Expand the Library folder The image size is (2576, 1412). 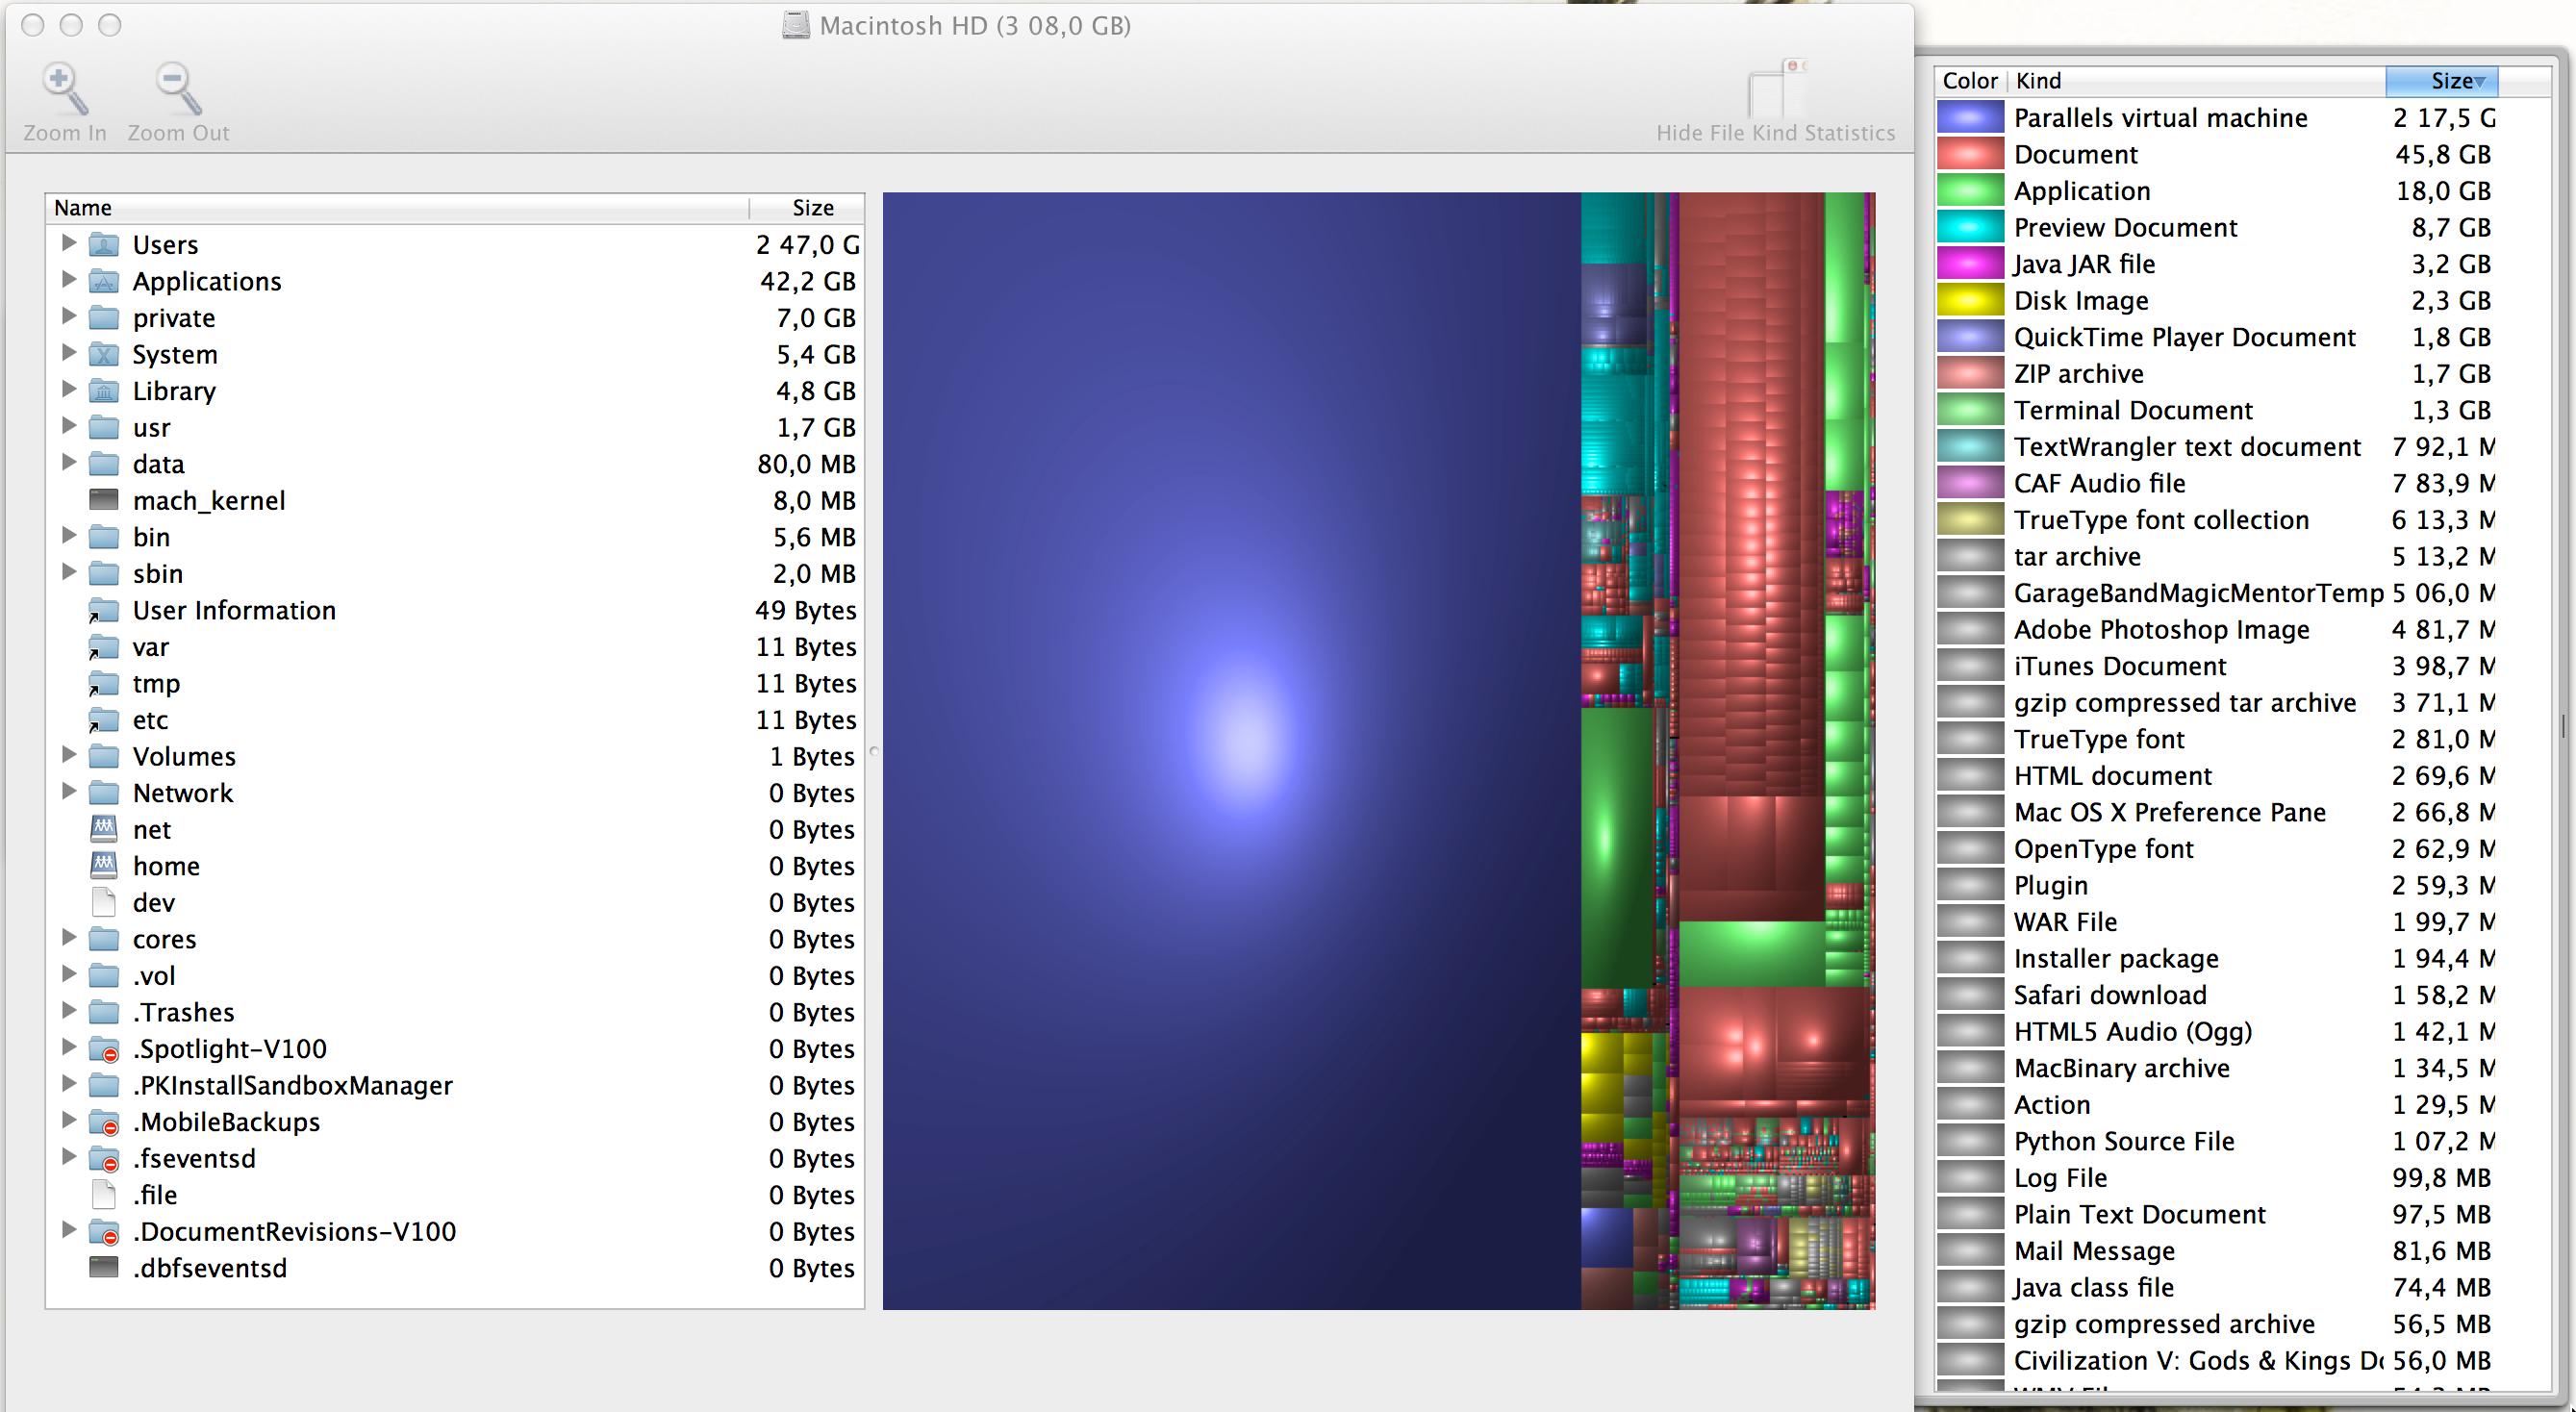68,389
